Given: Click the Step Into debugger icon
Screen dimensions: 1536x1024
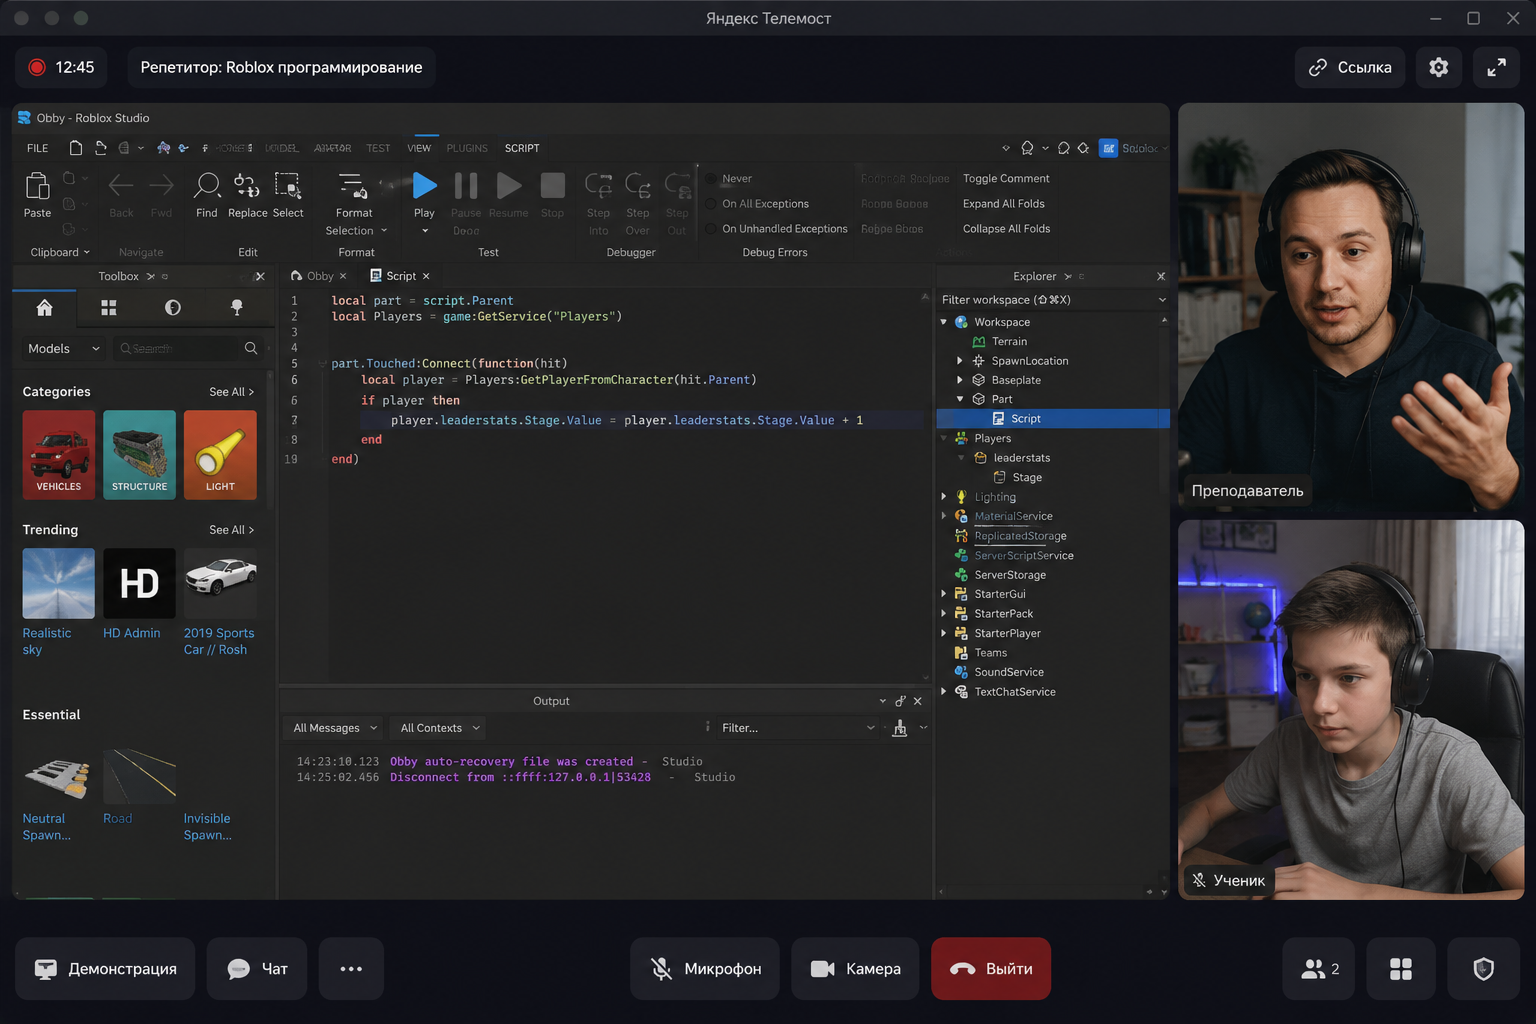Looking at the screenshot, I should click(598, 186).
